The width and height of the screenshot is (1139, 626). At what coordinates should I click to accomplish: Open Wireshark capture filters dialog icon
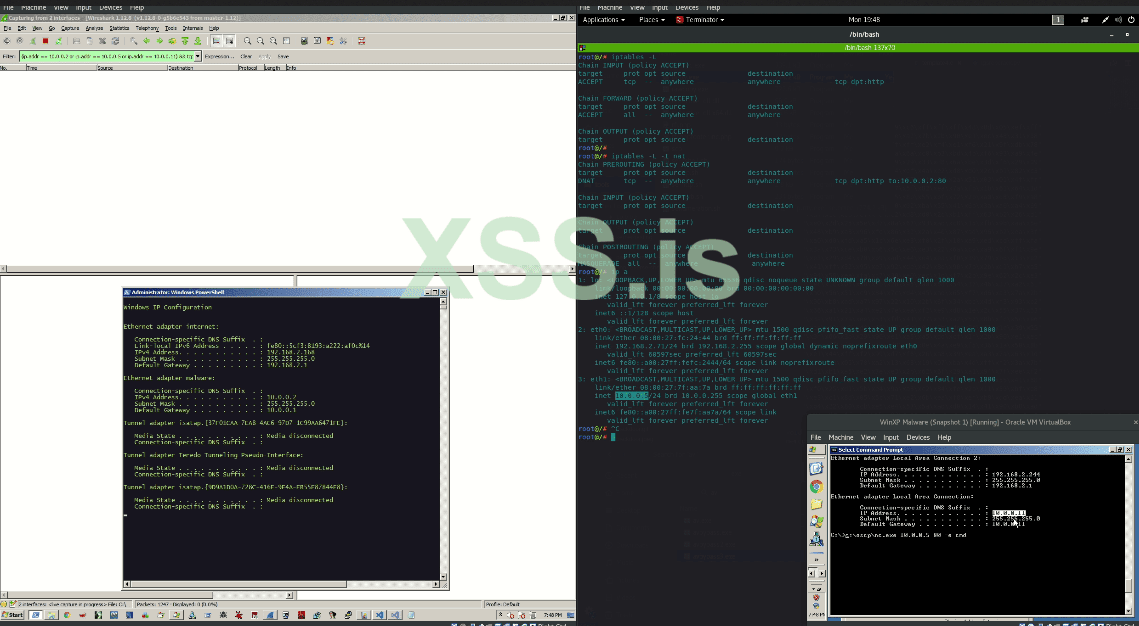304,41
